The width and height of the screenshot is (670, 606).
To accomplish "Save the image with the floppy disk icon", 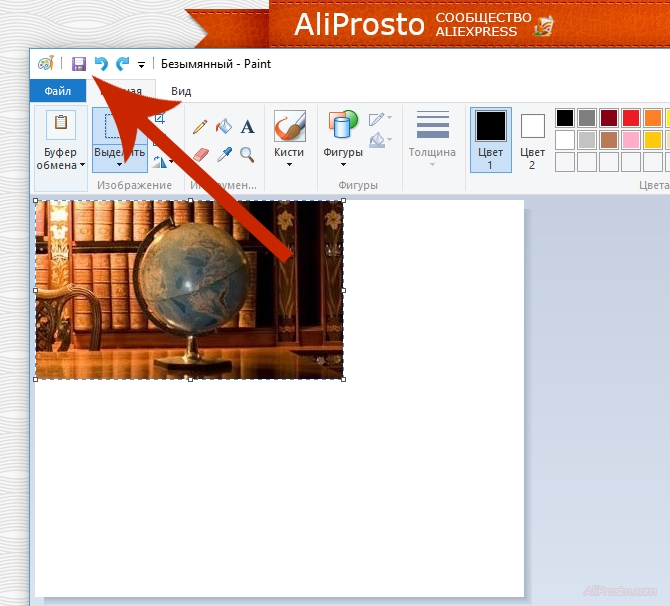I will pos(79,64).
